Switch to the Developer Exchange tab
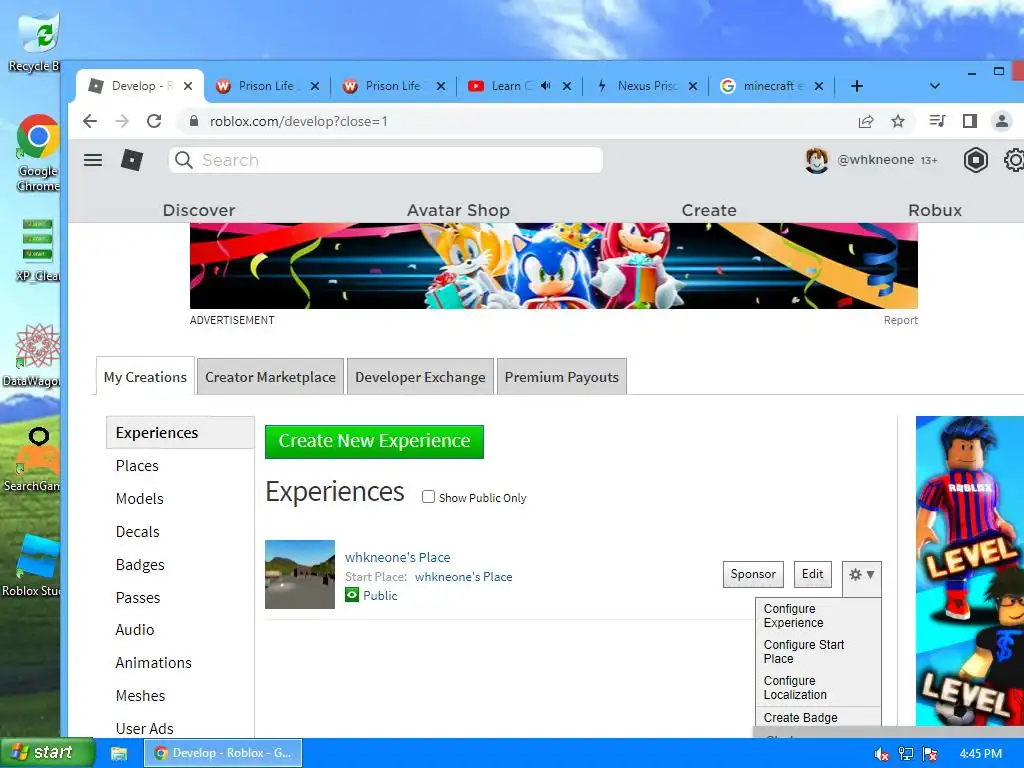This screenshot has width=1024, height=768. 420,377
